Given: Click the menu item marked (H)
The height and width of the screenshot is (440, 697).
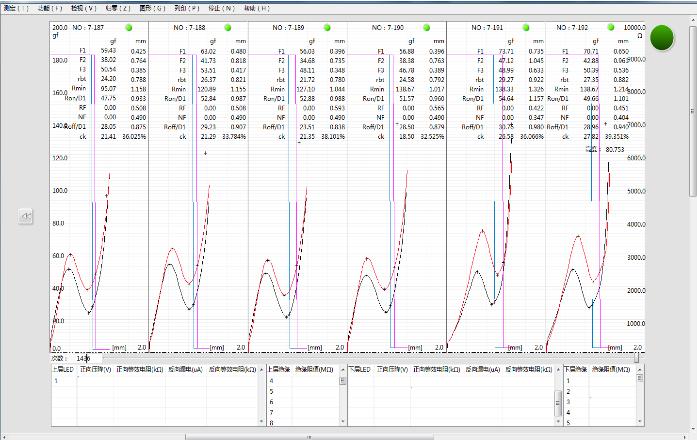Looking at the screenshot, I should [x=257, y=7].
